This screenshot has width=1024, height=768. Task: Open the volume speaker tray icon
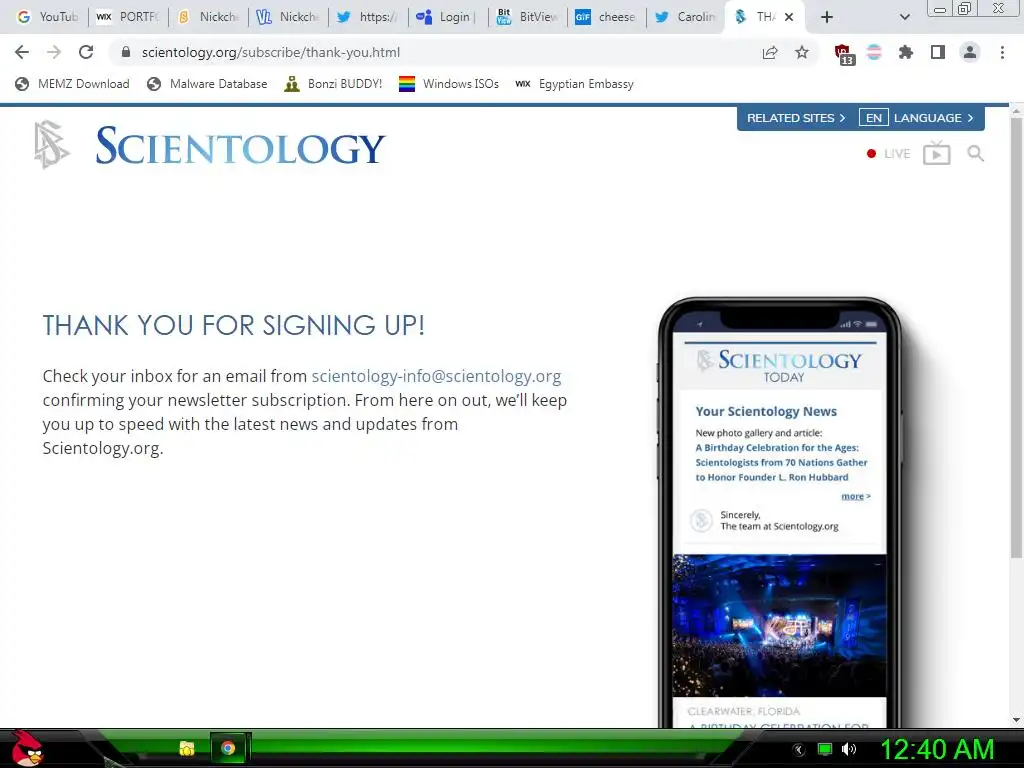click(x=849, y=749)
